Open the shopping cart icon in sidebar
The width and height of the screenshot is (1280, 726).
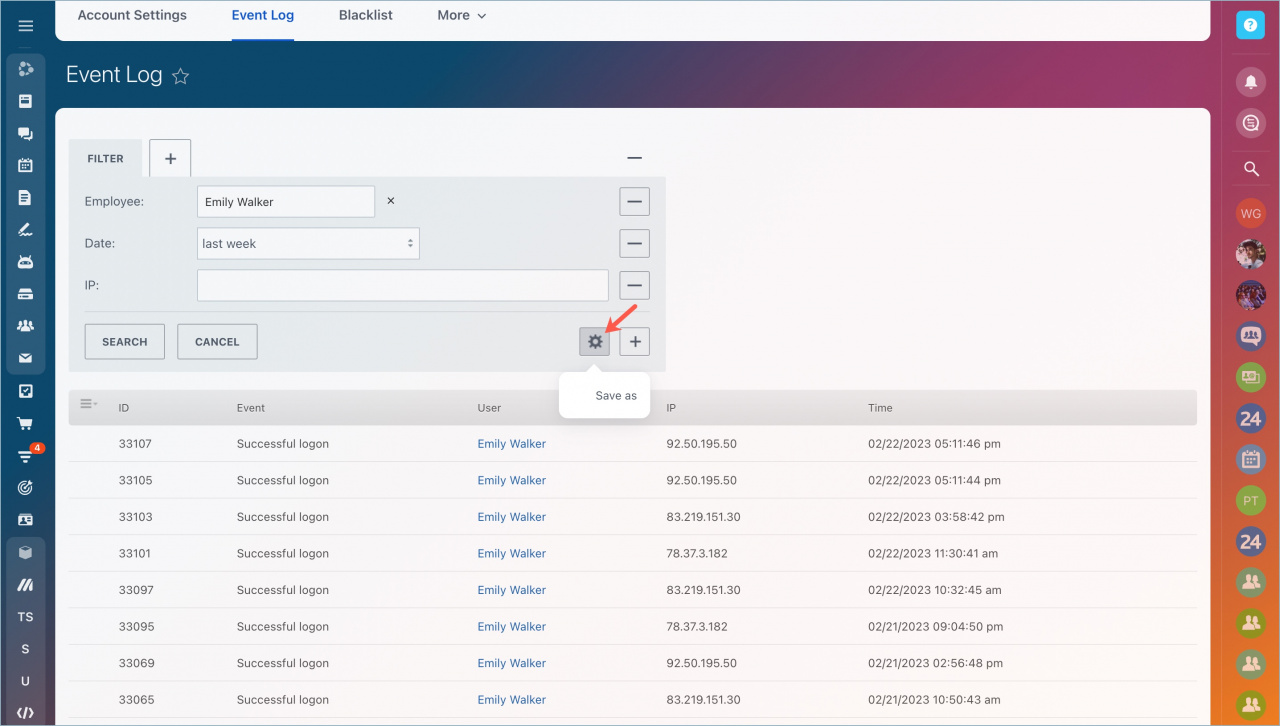point(26,423)
